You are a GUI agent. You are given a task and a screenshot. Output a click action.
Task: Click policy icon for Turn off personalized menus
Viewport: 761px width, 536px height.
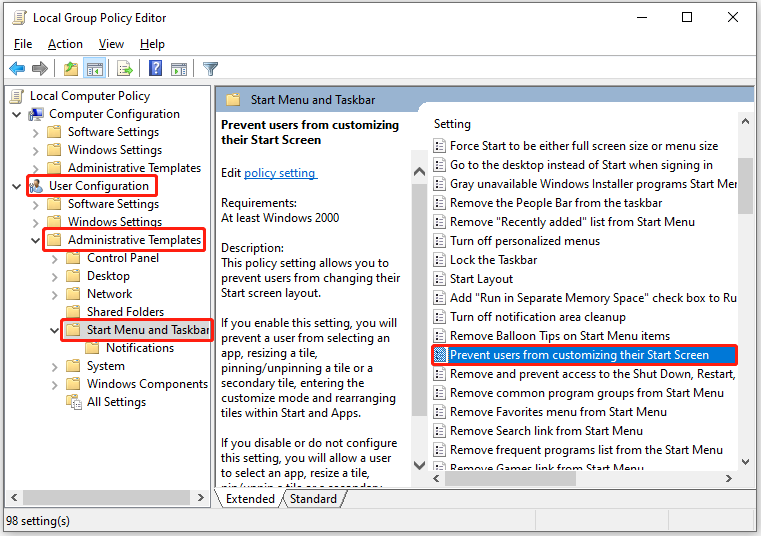click(x=439, y=241)
